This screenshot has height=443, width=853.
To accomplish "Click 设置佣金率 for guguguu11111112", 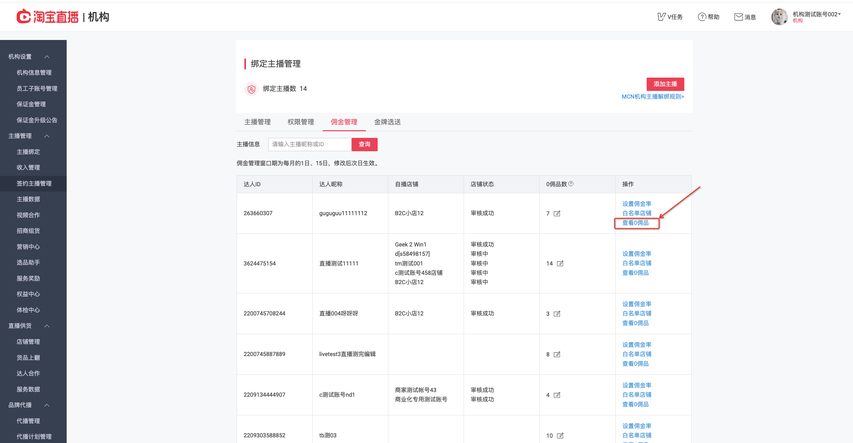I will [x=636, y=204].
